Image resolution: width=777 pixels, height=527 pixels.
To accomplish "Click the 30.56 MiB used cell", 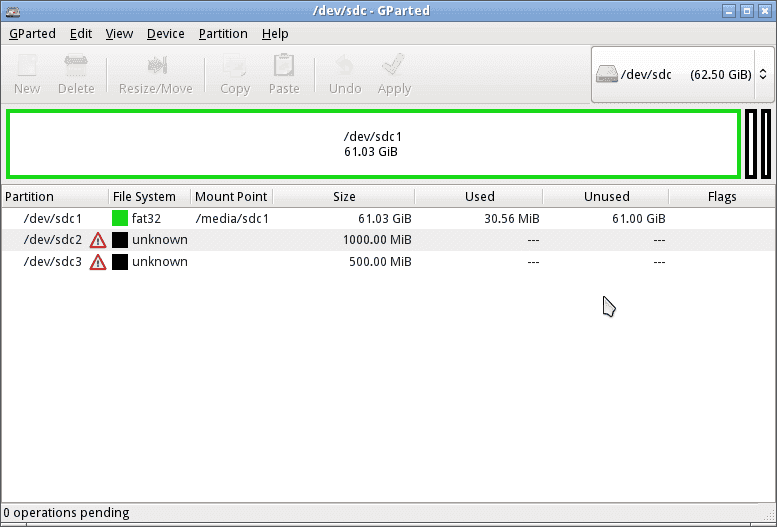I will tap(512, 219).
